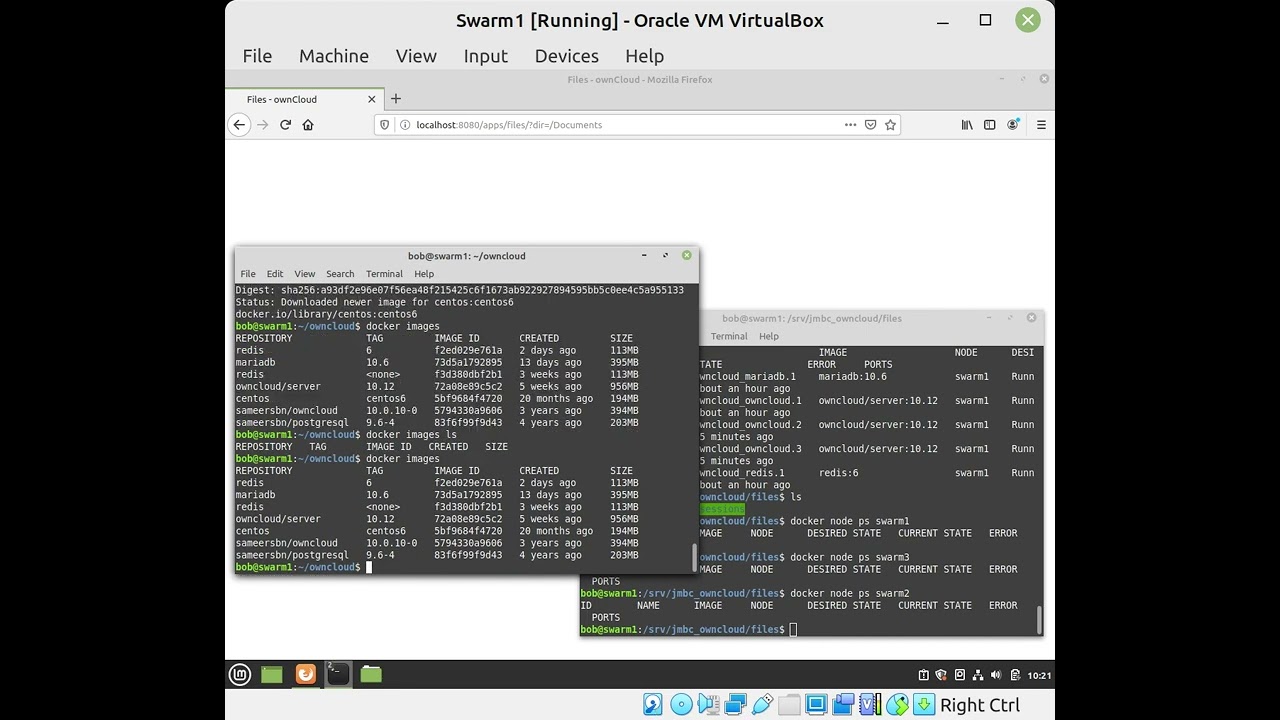Click VirtualBox mouse integration status icon
This screenshot has height=720, width=1280.
click(x=897, y=705)
